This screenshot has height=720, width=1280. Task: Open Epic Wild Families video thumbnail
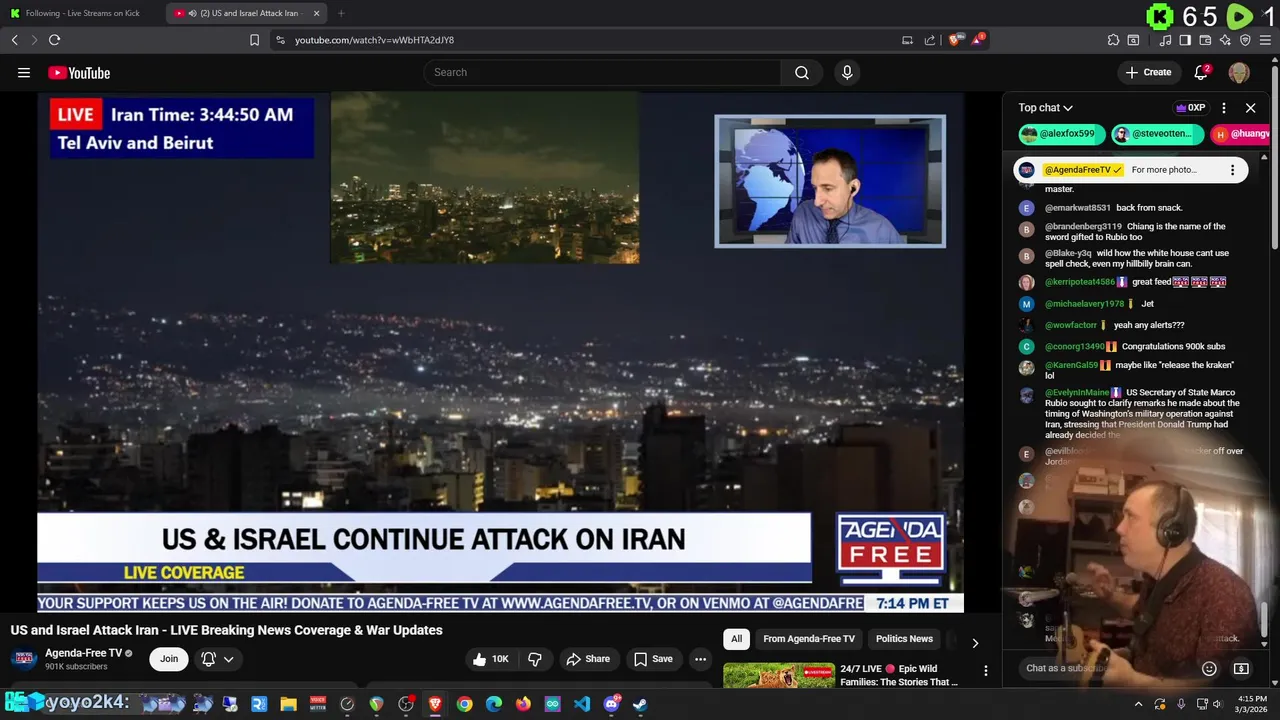pos(778,676)
